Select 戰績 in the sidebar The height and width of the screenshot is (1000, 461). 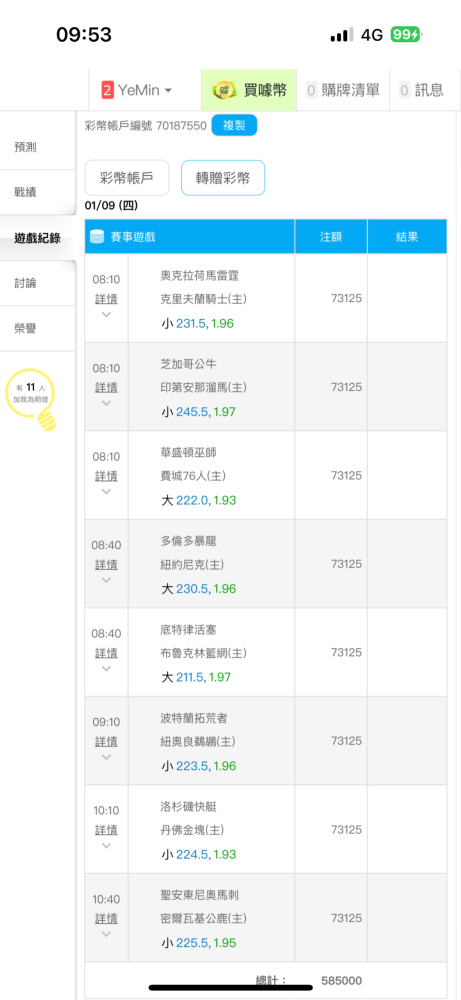(26, 192)
